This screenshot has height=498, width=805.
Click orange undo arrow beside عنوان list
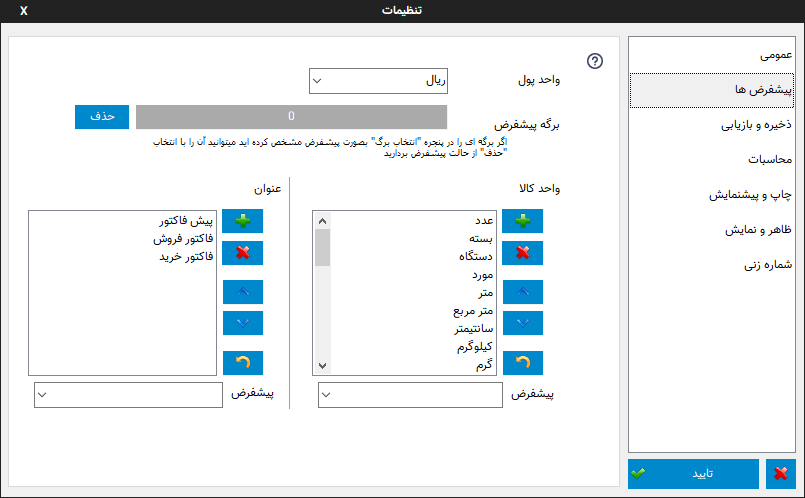click(242, 363)
